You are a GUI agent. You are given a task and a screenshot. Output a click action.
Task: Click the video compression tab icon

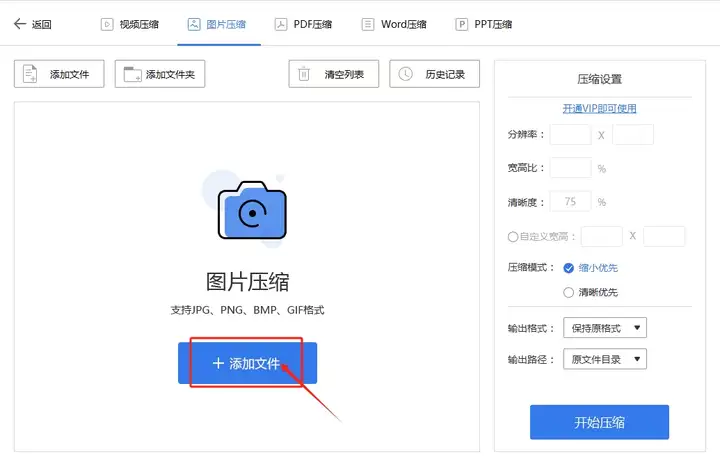pyautogui.click(x=107, y=24)
